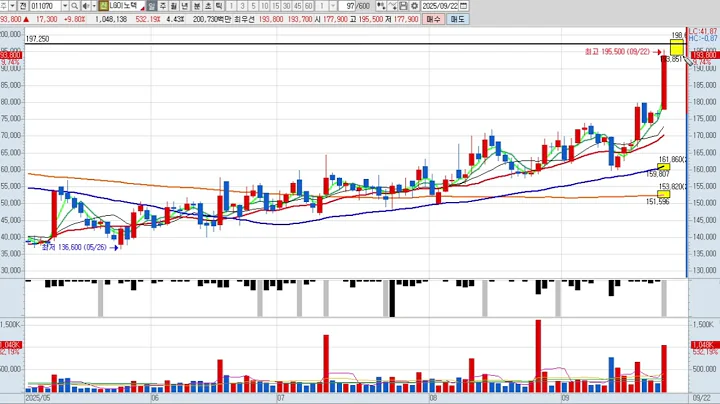Screen dimensions: 720x404
Task: Click the 197,250 horizontal line label
Action: [x=38, y=39]
